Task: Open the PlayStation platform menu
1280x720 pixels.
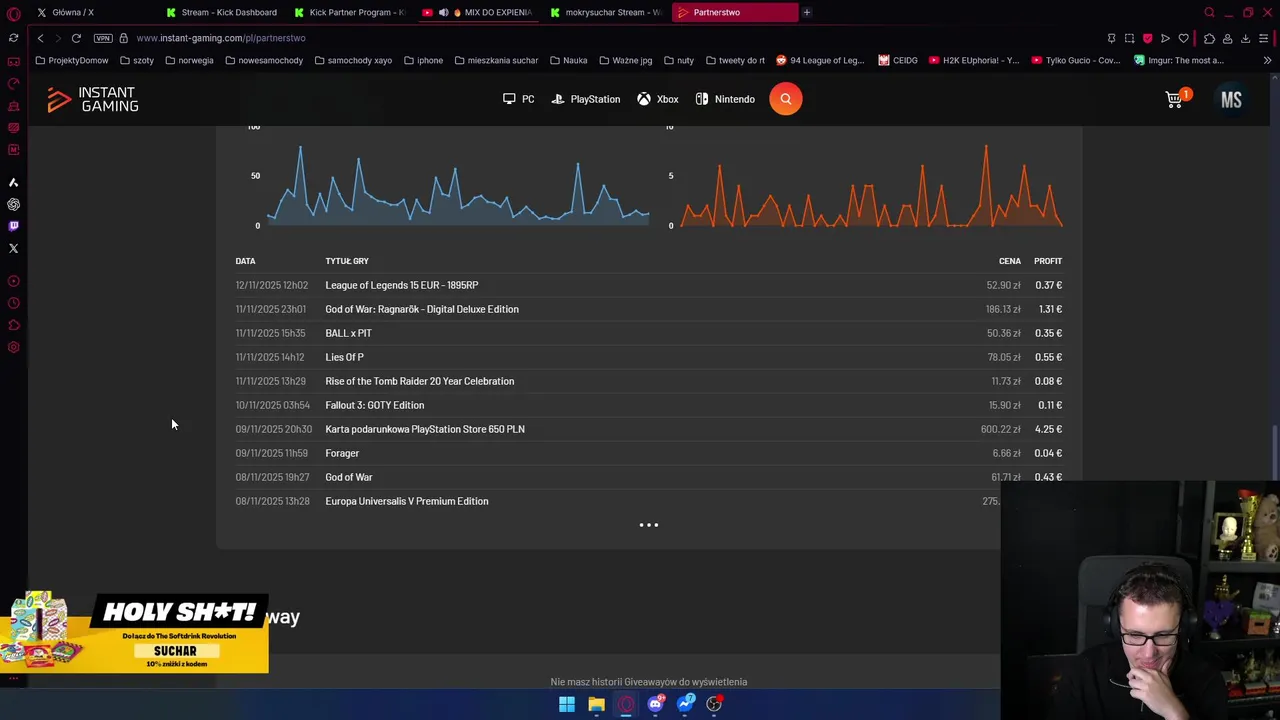Action: [x=586, y=99]
